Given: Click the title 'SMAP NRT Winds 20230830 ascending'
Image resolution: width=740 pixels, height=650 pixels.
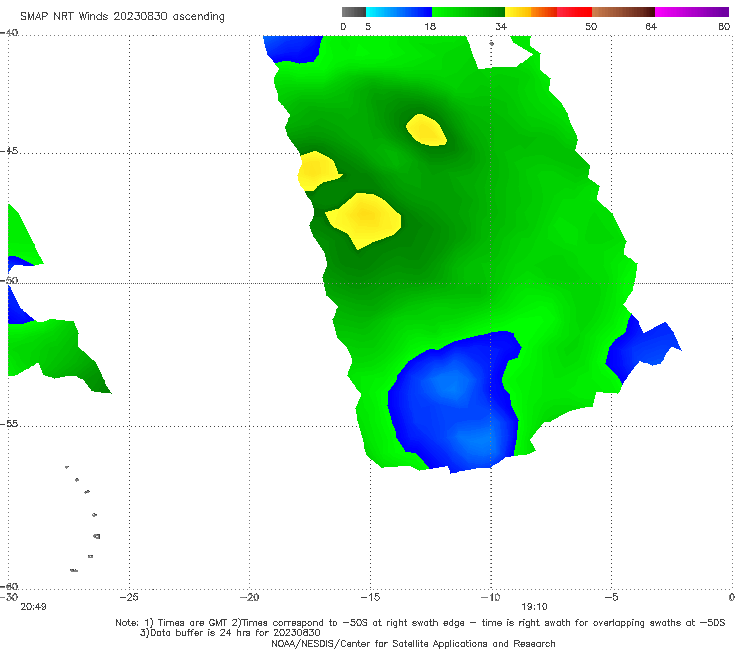Looking at the screenshot, I should 122,16.
